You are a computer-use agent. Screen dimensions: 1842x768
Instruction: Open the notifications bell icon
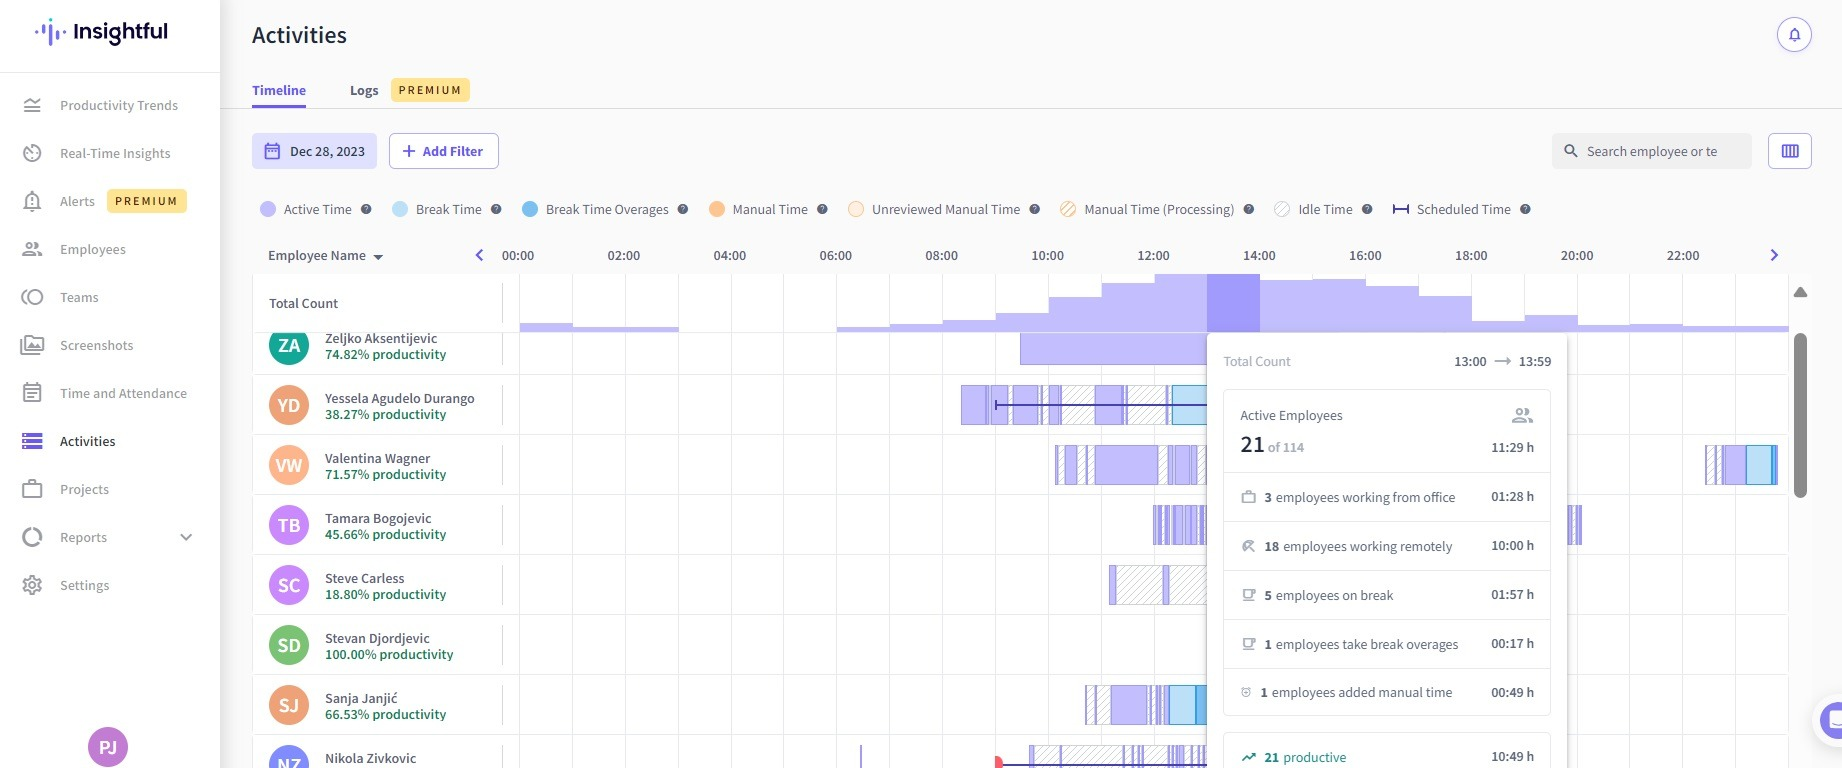point(1794,35)
